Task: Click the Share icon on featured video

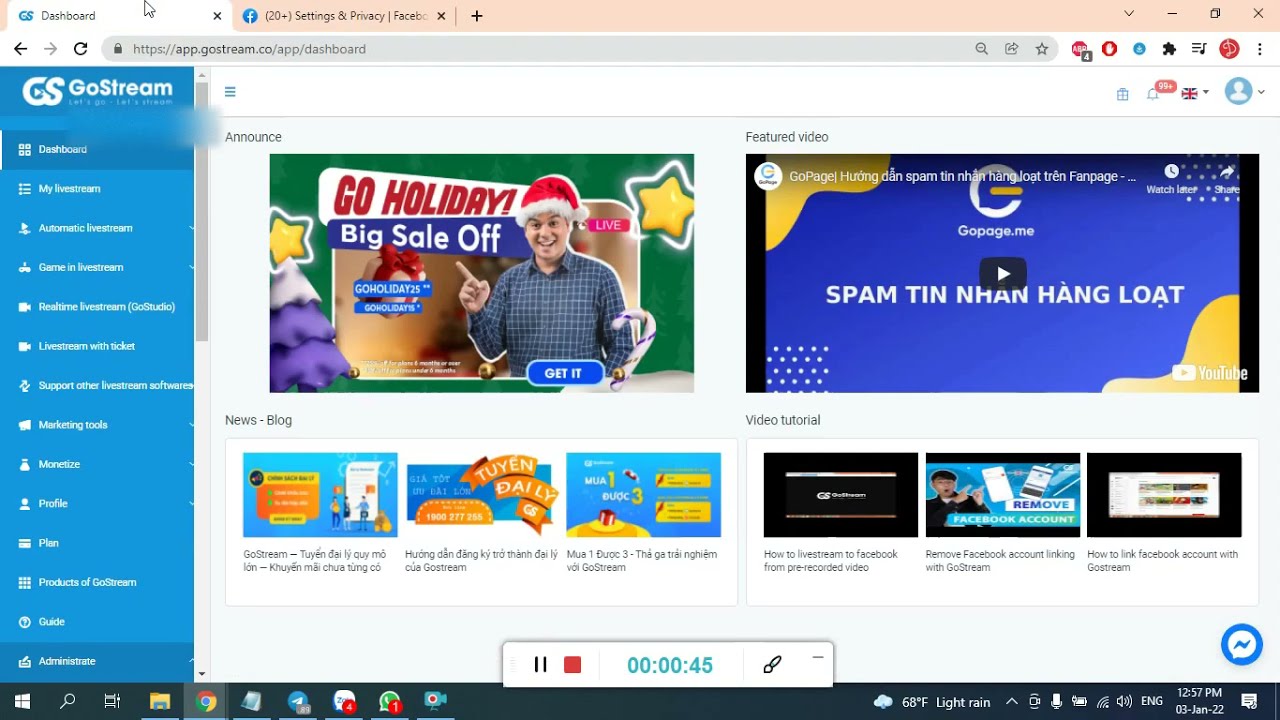Action: 1227,179
